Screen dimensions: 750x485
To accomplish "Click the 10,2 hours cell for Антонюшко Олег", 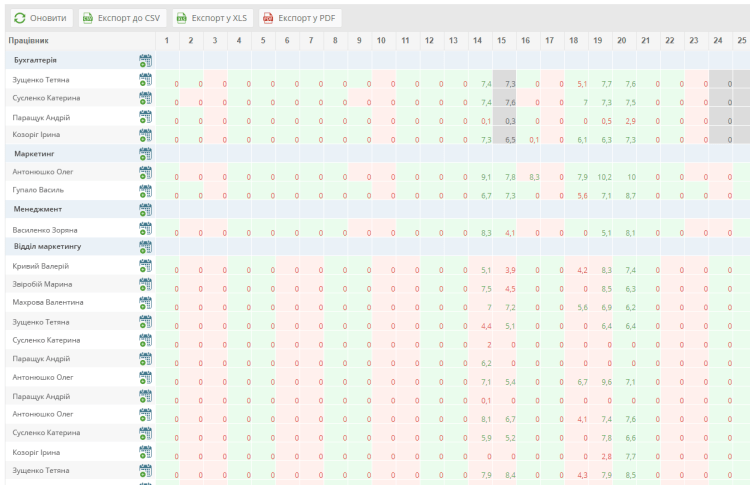I will tap(605, 177).
